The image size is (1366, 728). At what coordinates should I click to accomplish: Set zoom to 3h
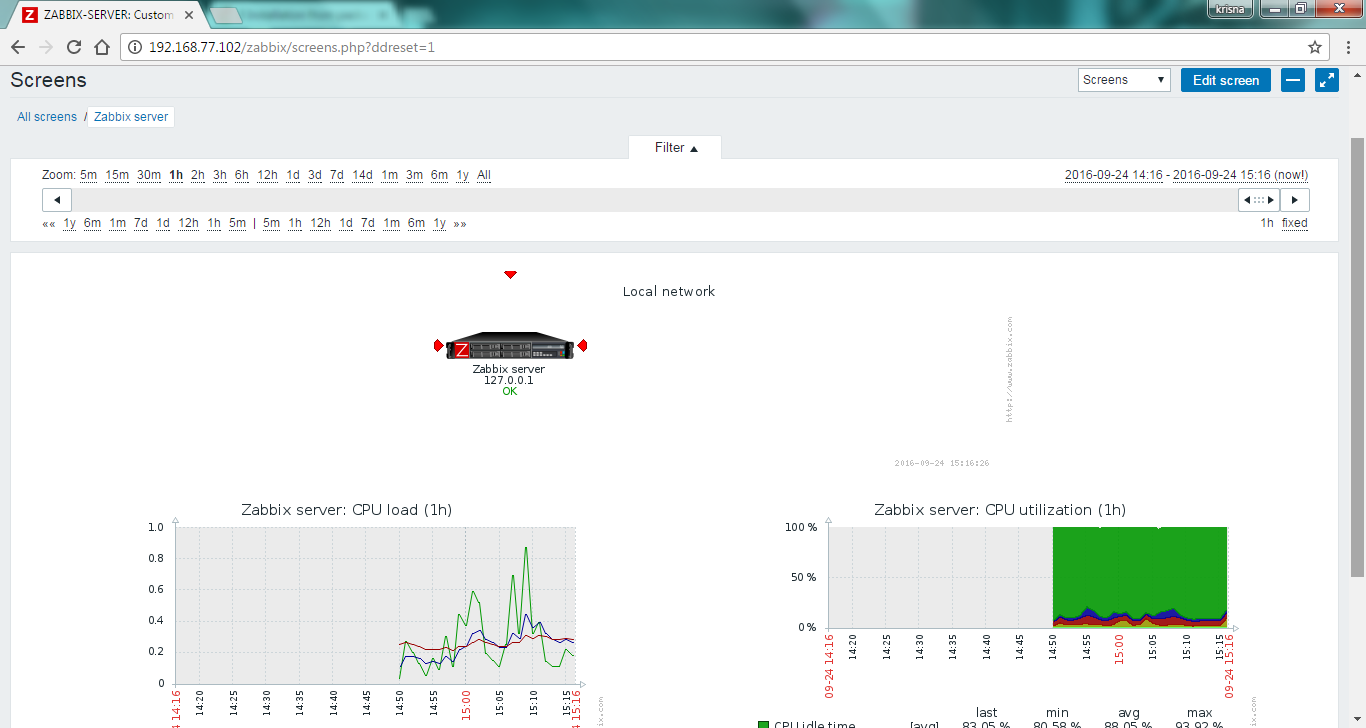pyautogui.click(x=220, y=175)
